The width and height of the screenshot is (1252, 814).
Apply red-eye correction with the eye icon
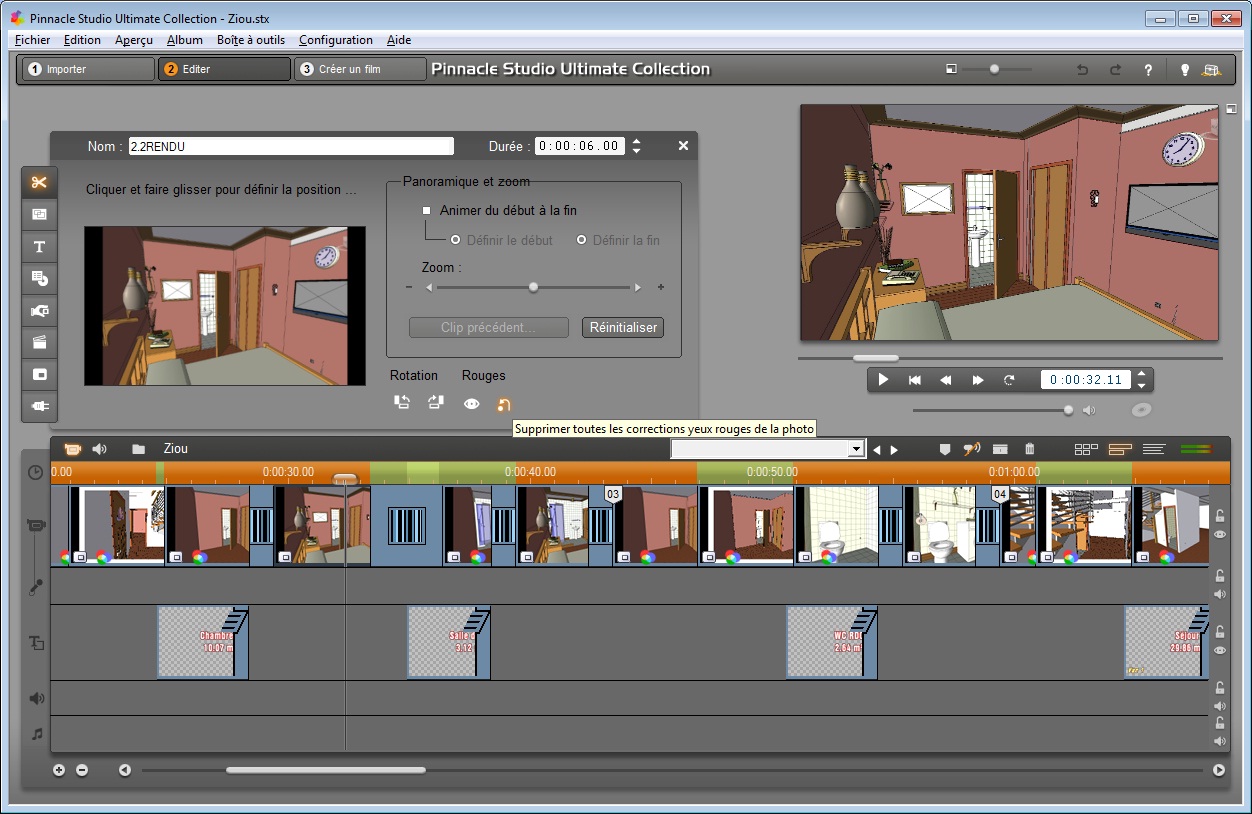point(472,404)
